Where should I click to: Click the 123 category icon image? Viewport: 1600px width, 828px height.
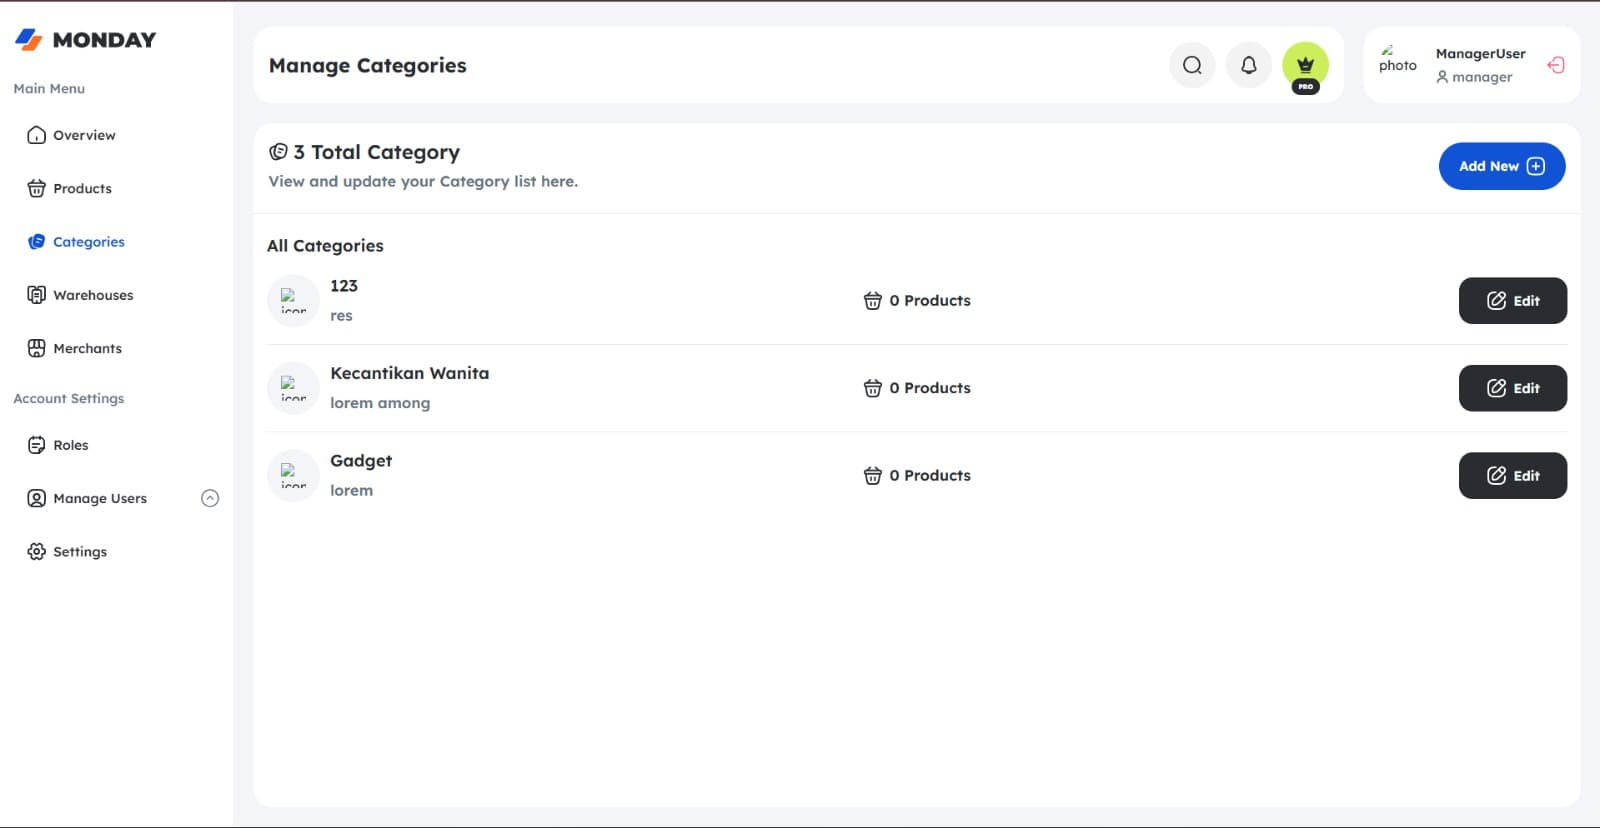click(293, 301)
